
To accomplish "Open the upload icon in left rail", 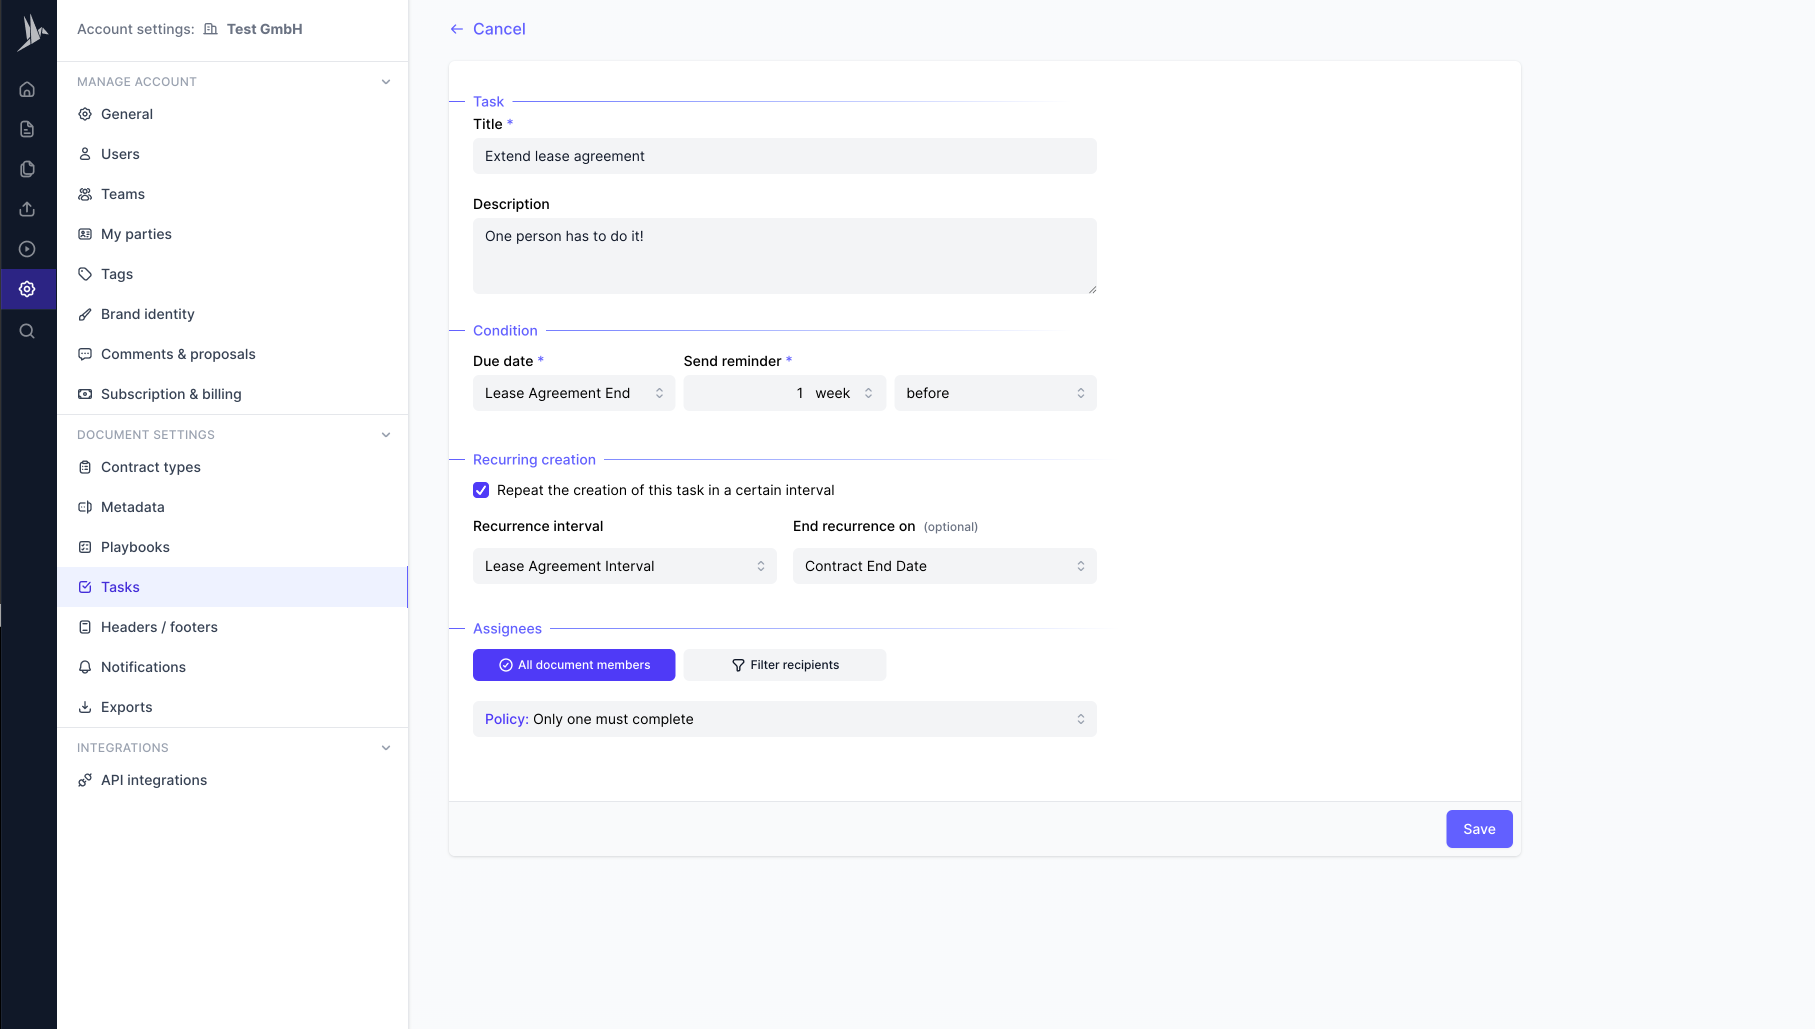I will click(27, 209).
